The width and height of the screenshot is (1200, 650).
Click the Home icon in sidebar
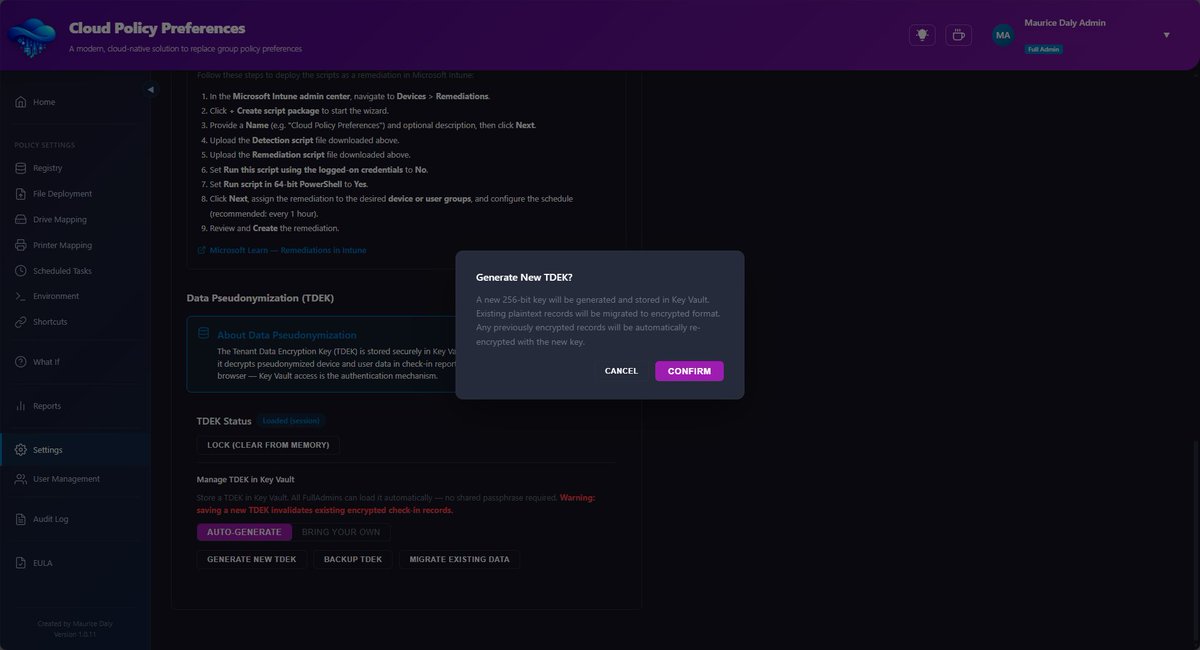click(x=21, y=102)
